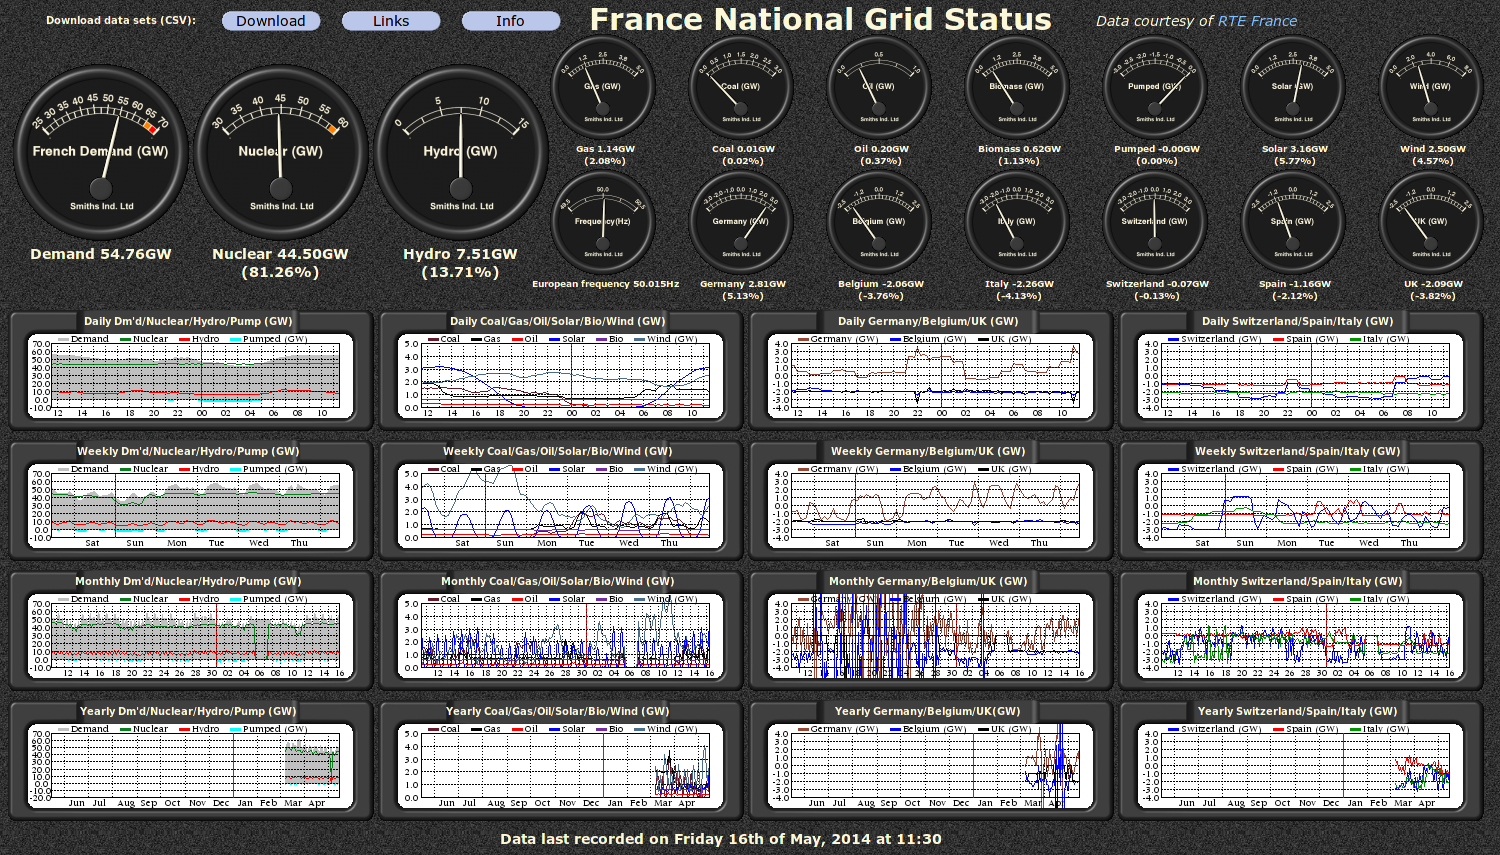Click the 'Download data sets (CSV):' label
The height and width of the screenshot is (855, 1500).
[x=121, y=20]
